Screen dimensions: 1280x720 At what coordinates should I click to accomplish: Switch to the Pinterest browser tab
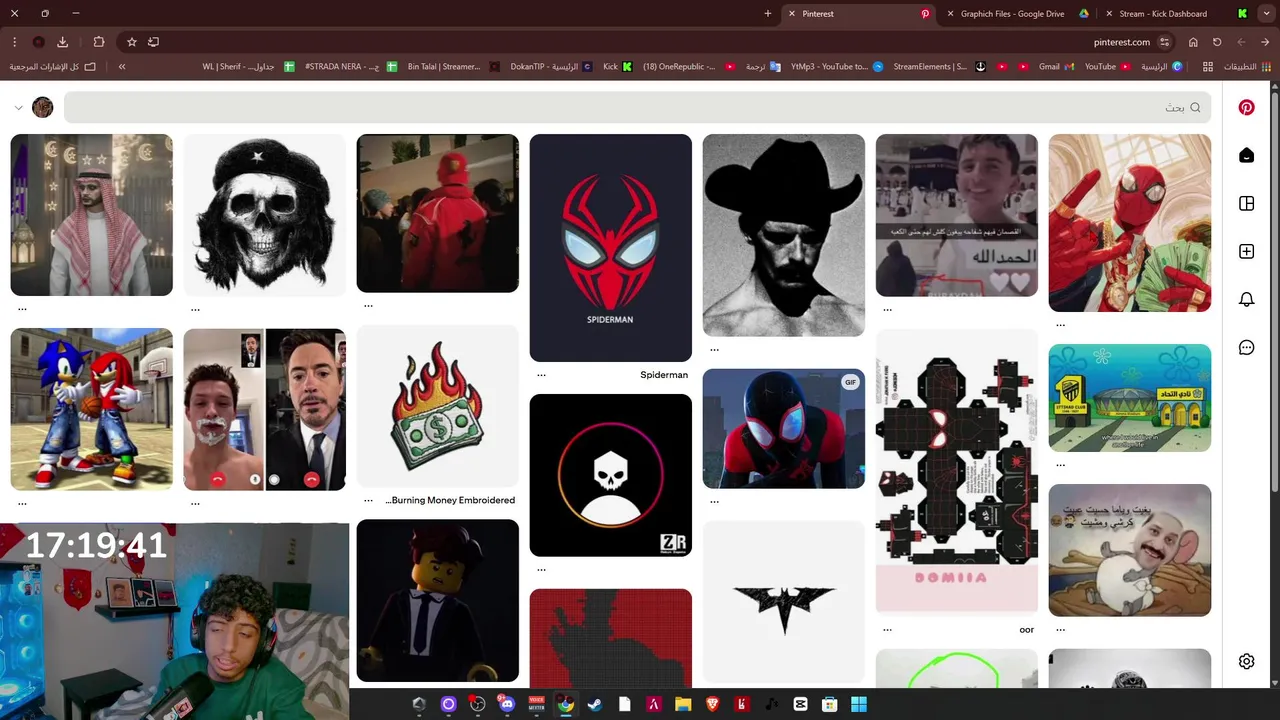[x=860, y=14]
